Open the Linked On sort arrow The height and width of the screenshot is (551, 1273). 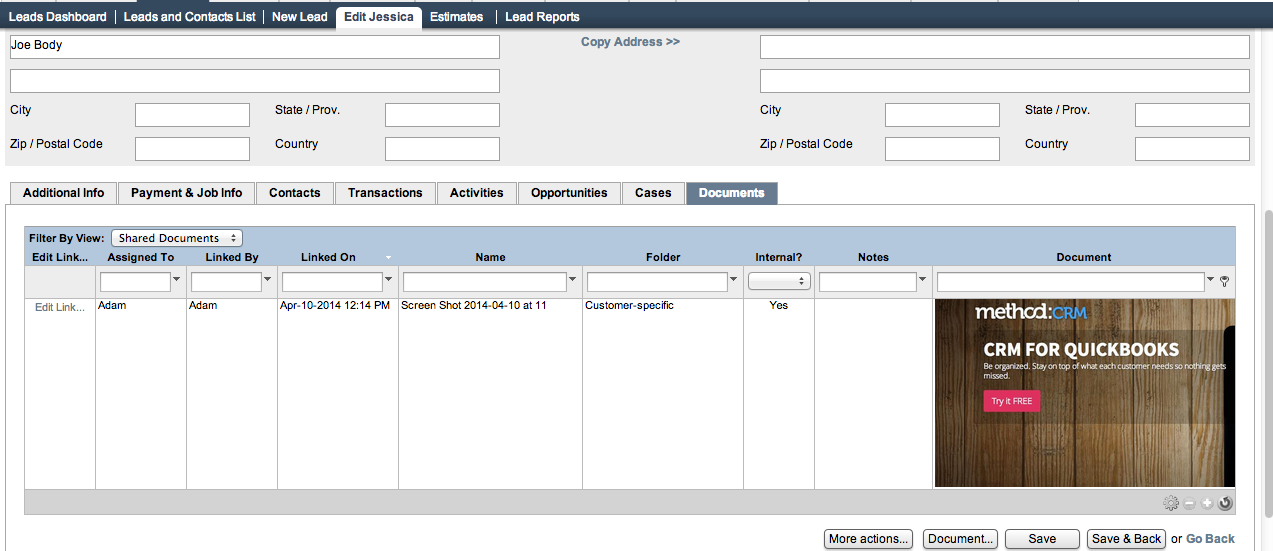[x=388, y=258]
